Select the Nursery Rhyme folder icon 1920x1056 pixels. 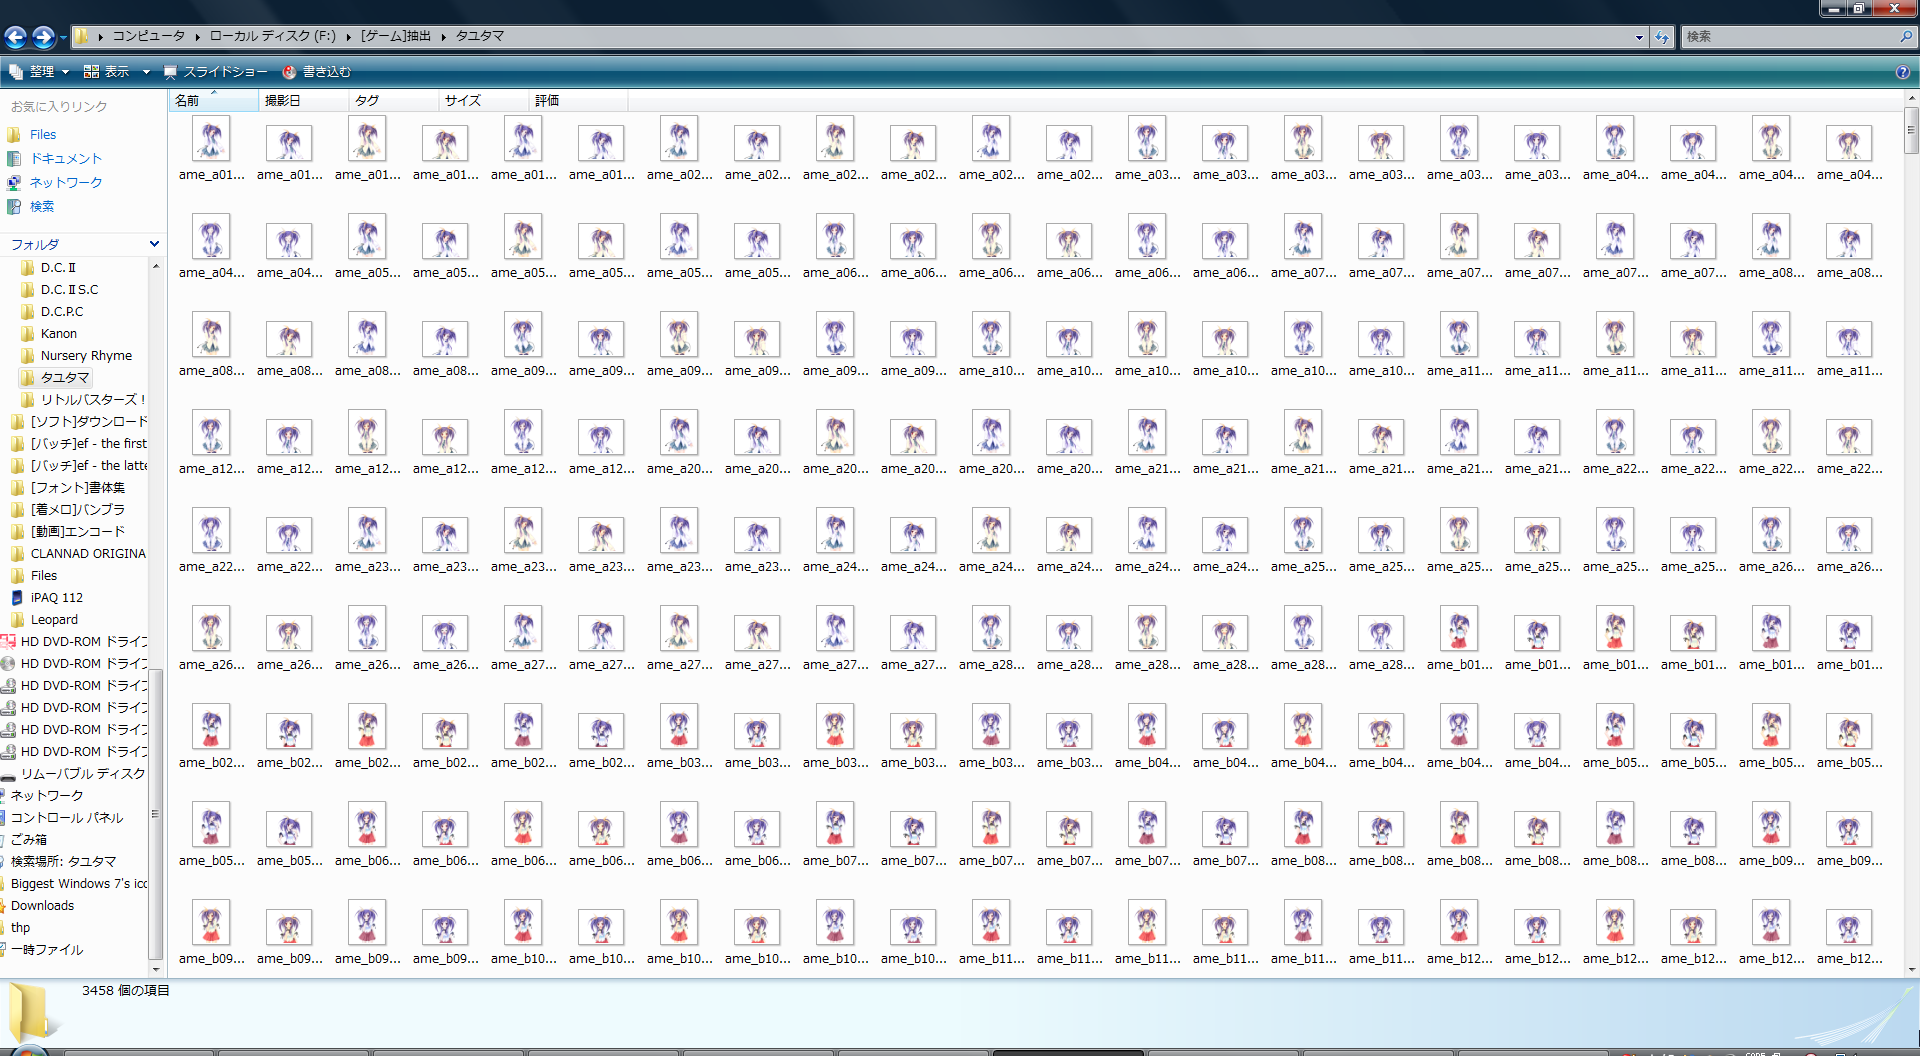point(28,356)
